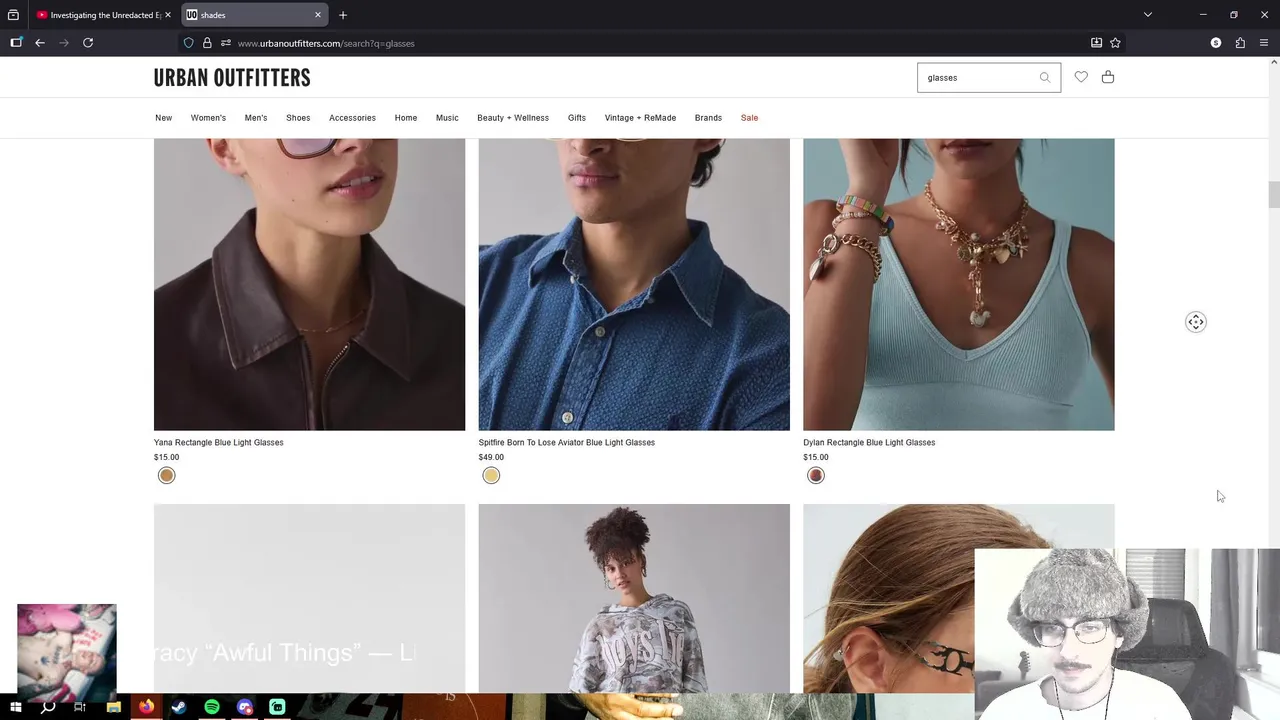This screenshot has height=720, width=1280.
Task: Reload the page
Action: [88, 43]
